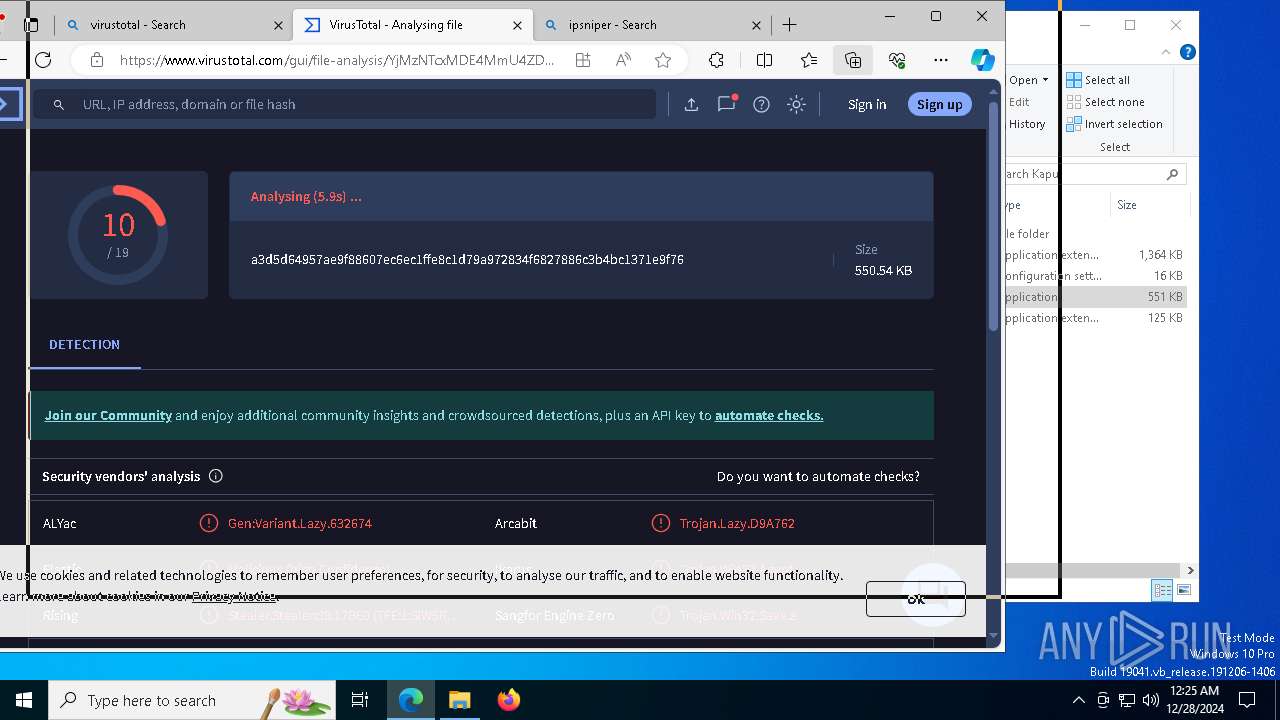This screenshot has width=1280, height=720.
Task: Click clock showing 12:25 AM in taskbar
Action: pos(1194,700)
